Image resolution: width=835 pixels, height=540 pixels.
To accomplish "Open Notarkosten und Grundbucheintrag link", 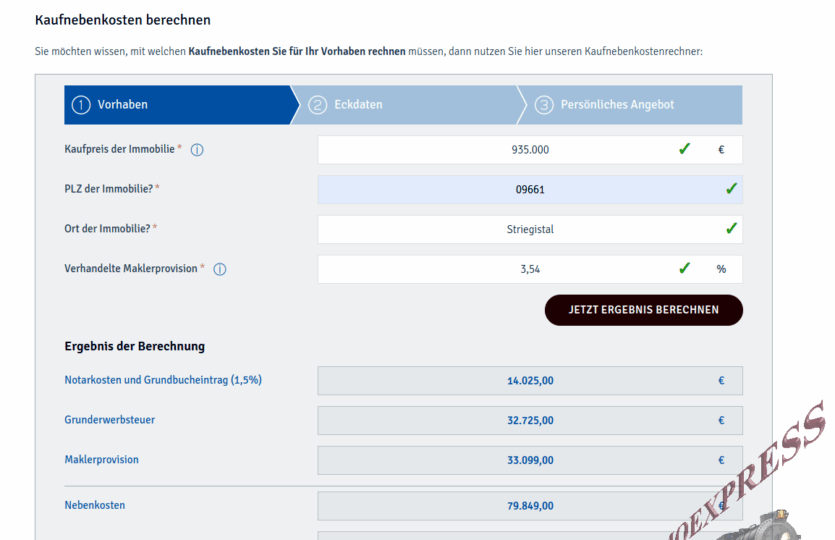I will (163, 380).
